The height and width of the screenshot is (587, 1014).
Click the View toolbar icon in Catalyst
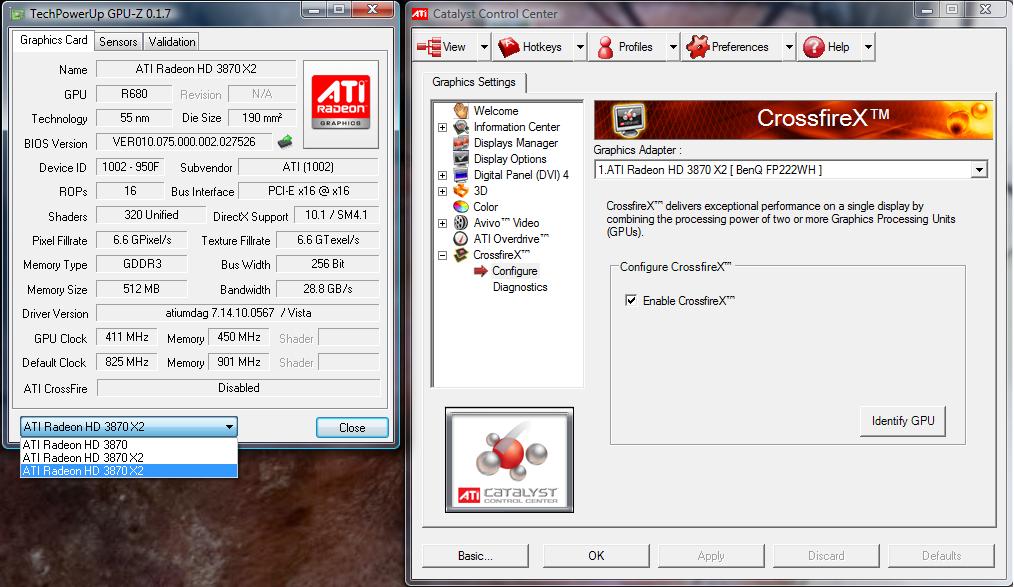[x=429, y=47]
